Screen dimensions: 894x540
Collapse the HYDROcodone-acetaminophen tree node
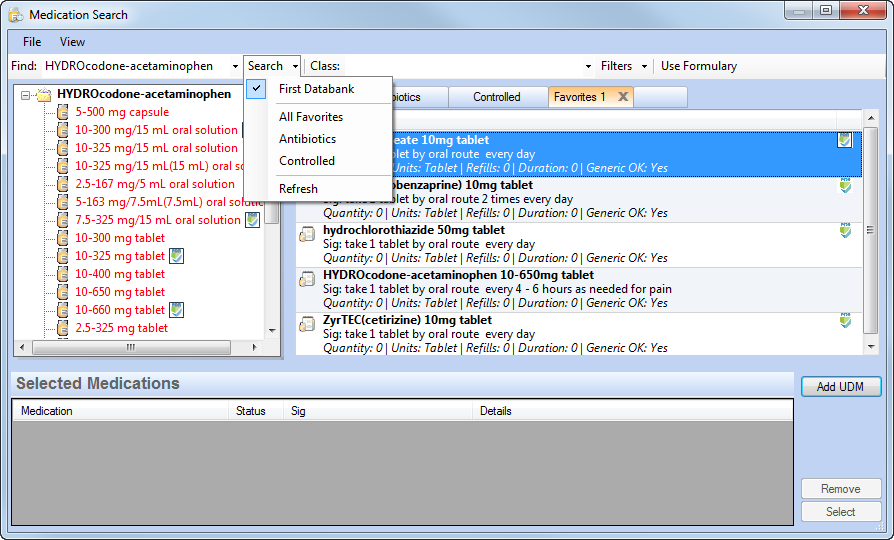pos(26,95)
